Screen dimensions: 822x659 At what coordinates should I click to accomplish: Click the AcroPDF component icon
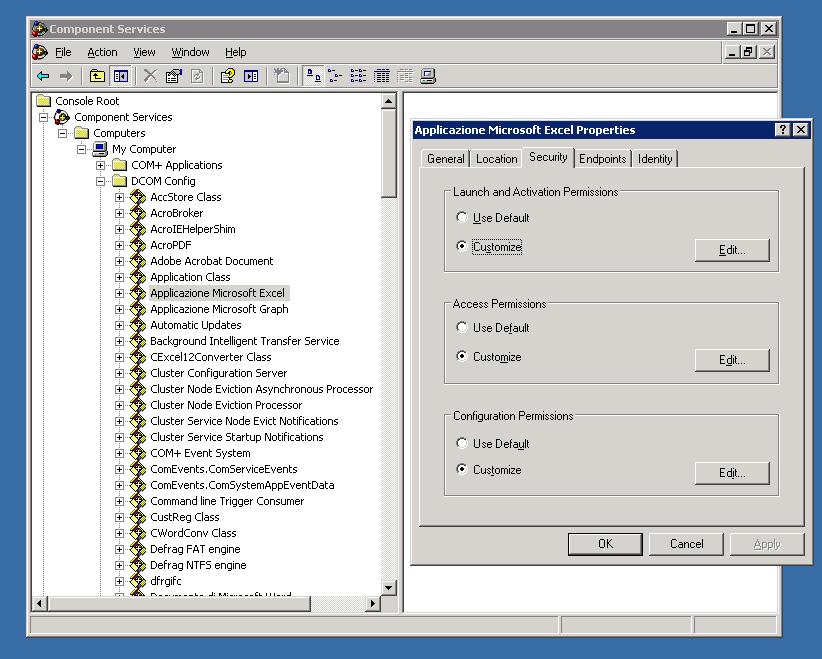138,245
